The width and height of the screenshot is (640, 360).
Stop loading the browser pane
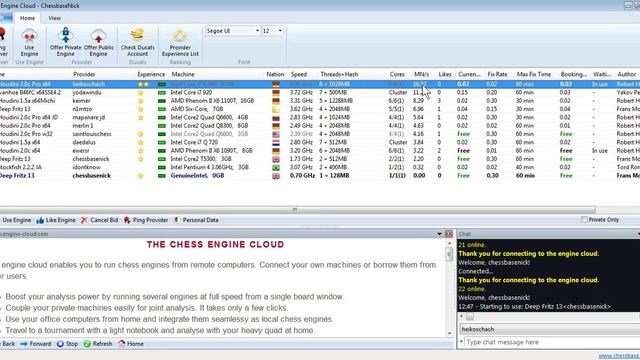(67, 344)
